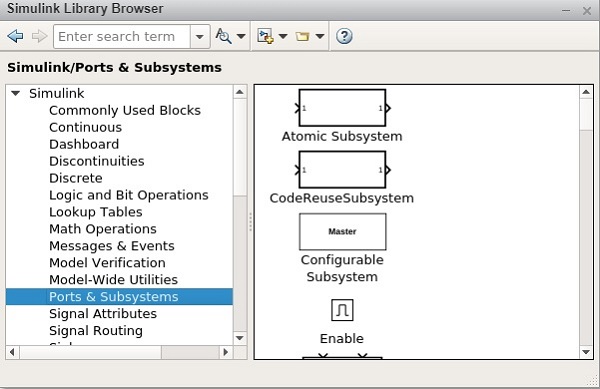The image size is (600, 389).
Task: Select the Configurable Subsystem Master block
Action: point(342,232)
